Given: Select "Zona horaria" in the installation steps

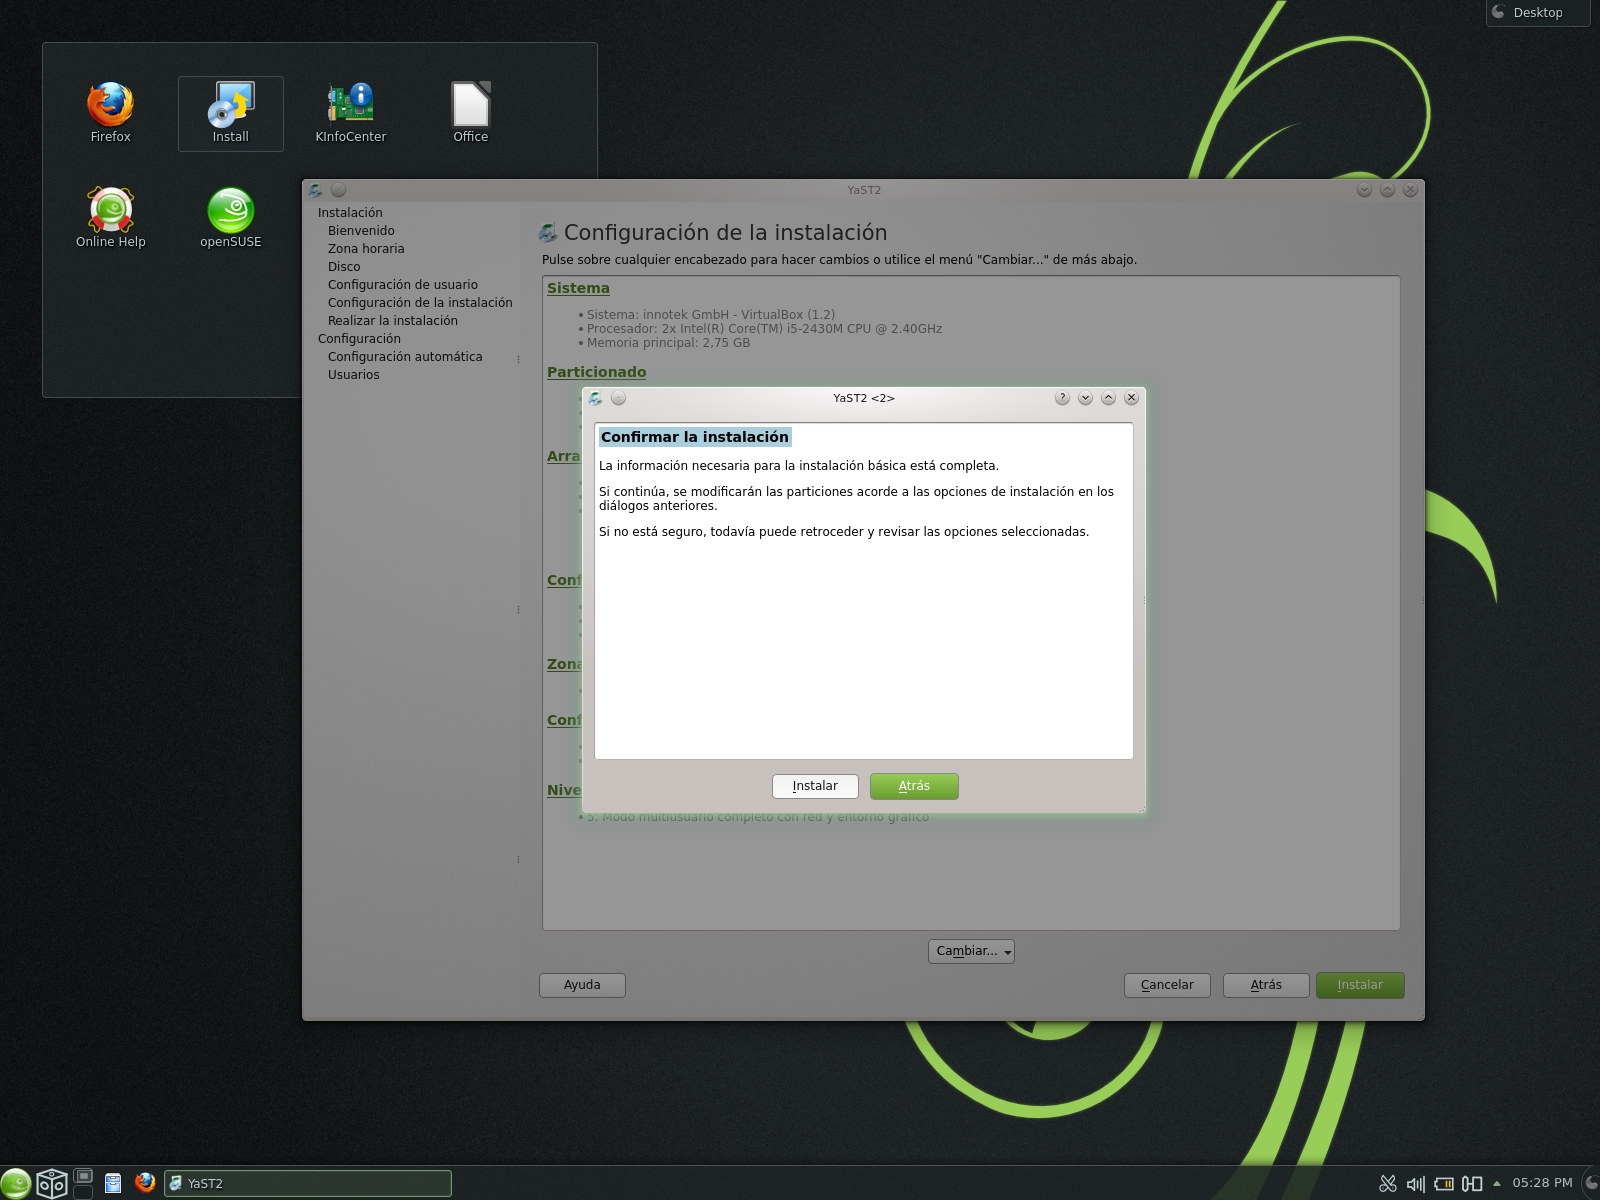Looking at the screenshot, I should pyautogui.click(x=367, y=248).
